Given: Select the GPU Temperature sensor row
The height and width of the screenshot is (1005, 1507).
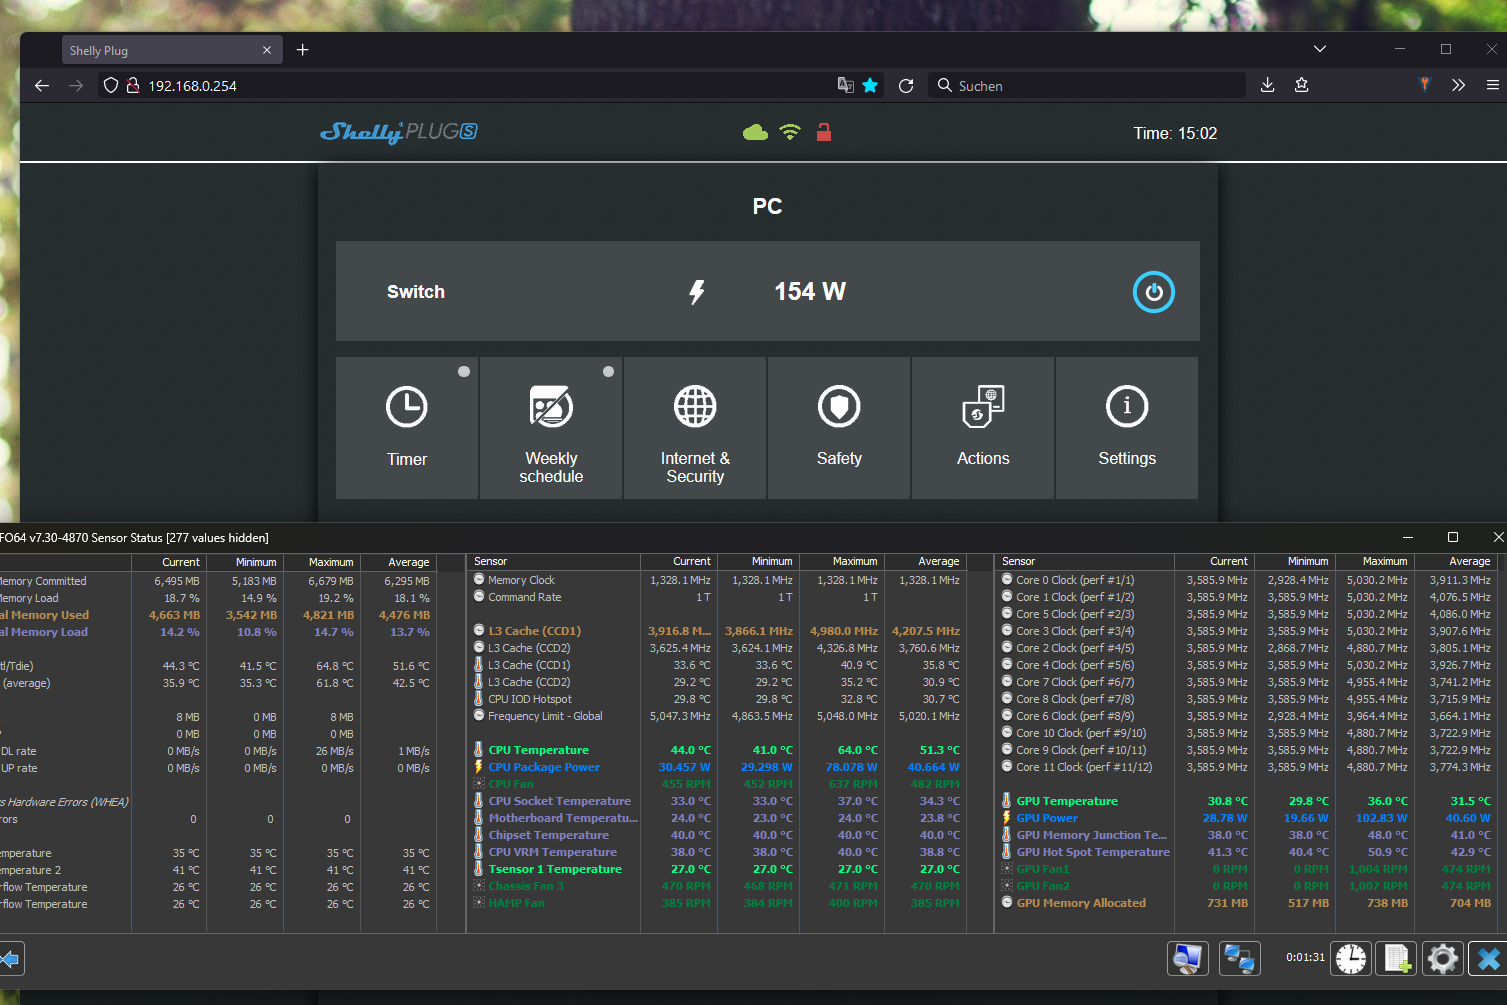Looking at the screenshot, I should pyautogui.click(x=1246, y=801).
